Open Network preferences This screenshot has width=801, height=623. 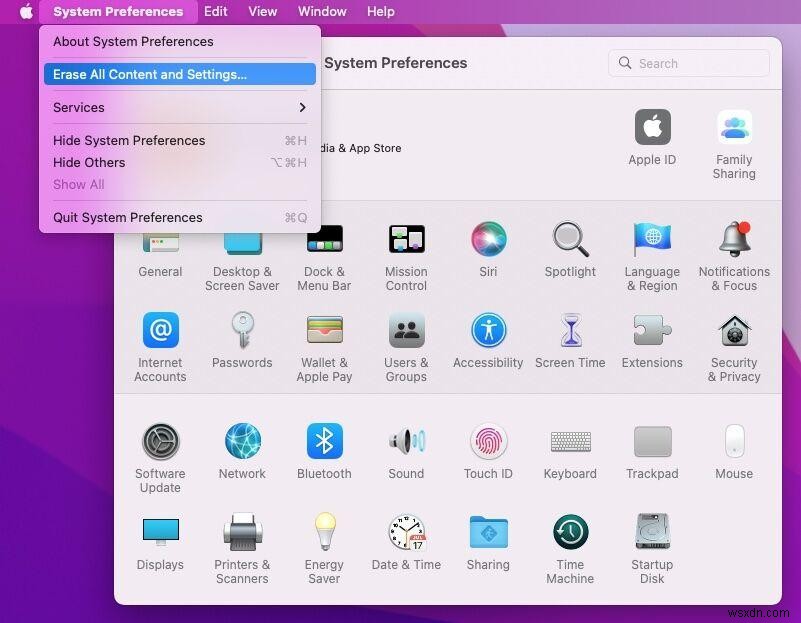(x=242, y=443)
